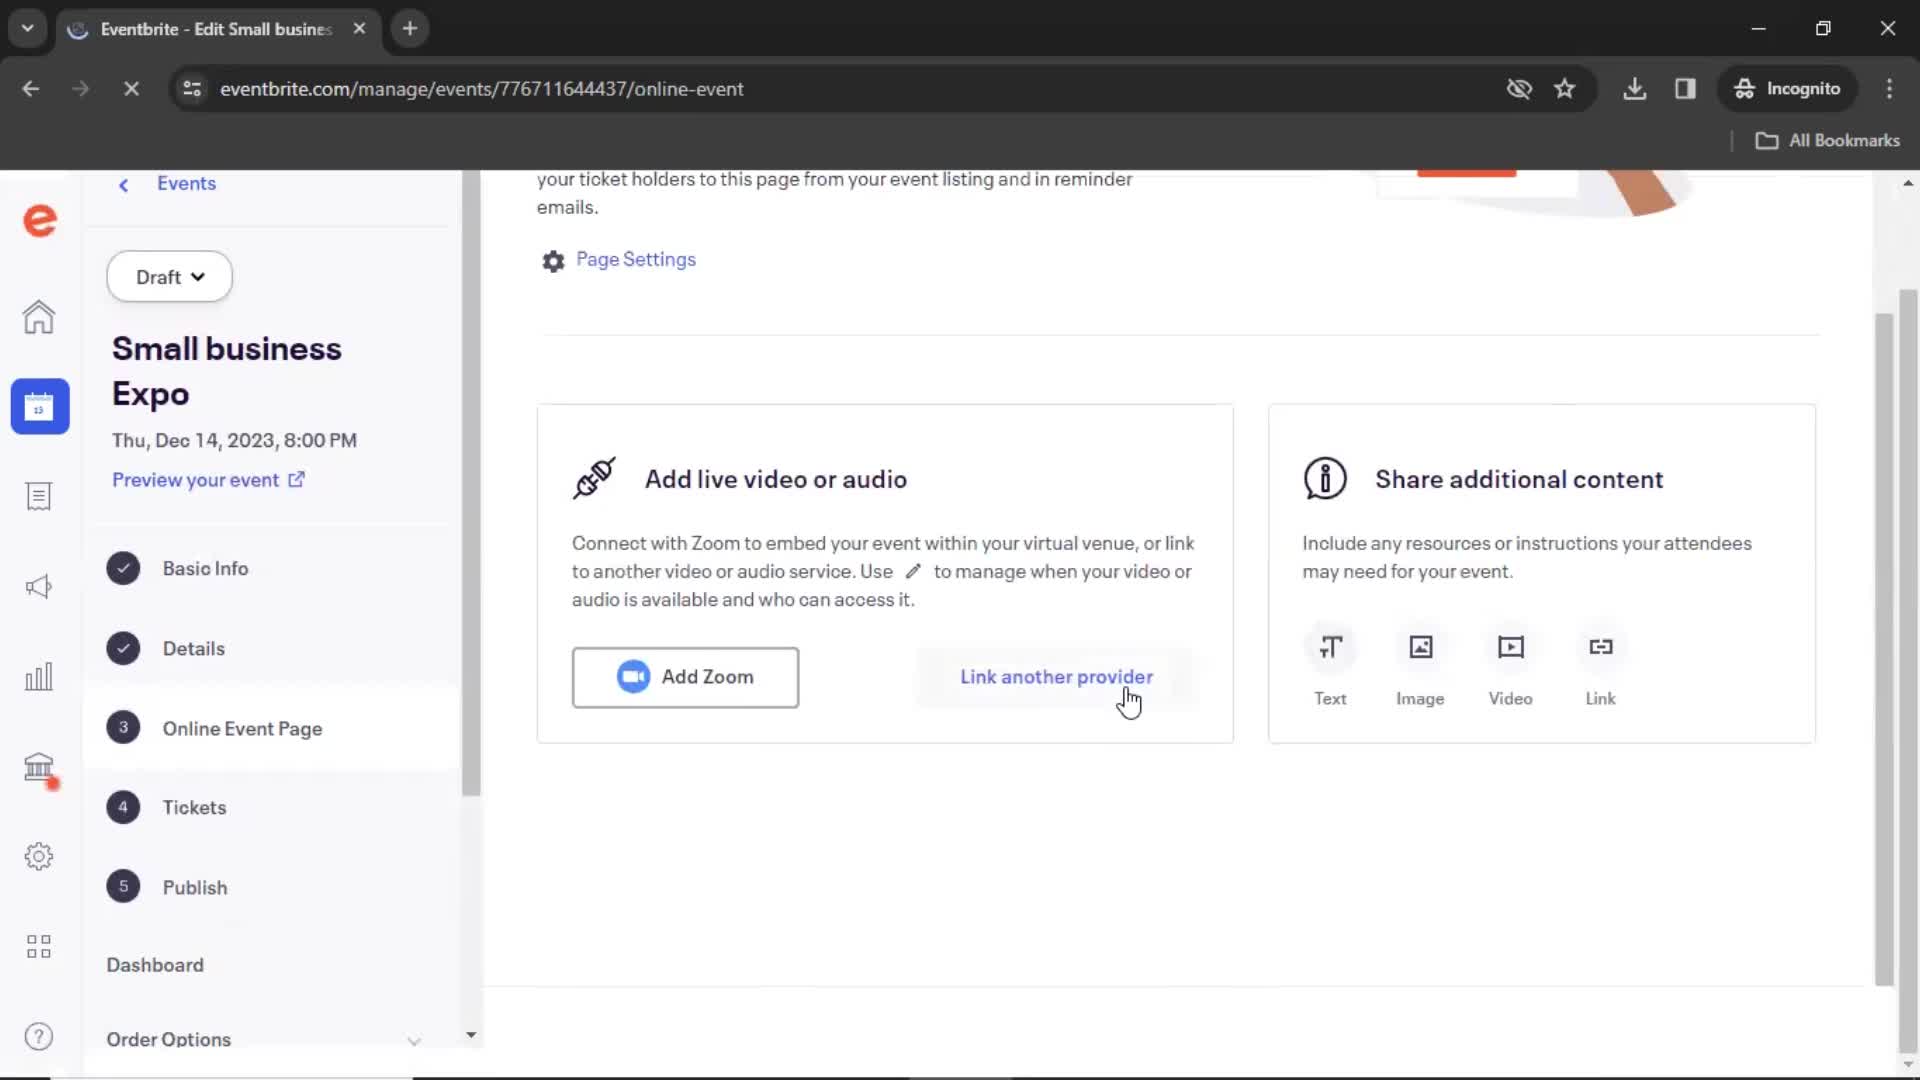
Task: Open the Finance bank building icon
Action: pyautogui.click(x=39, y=767)
